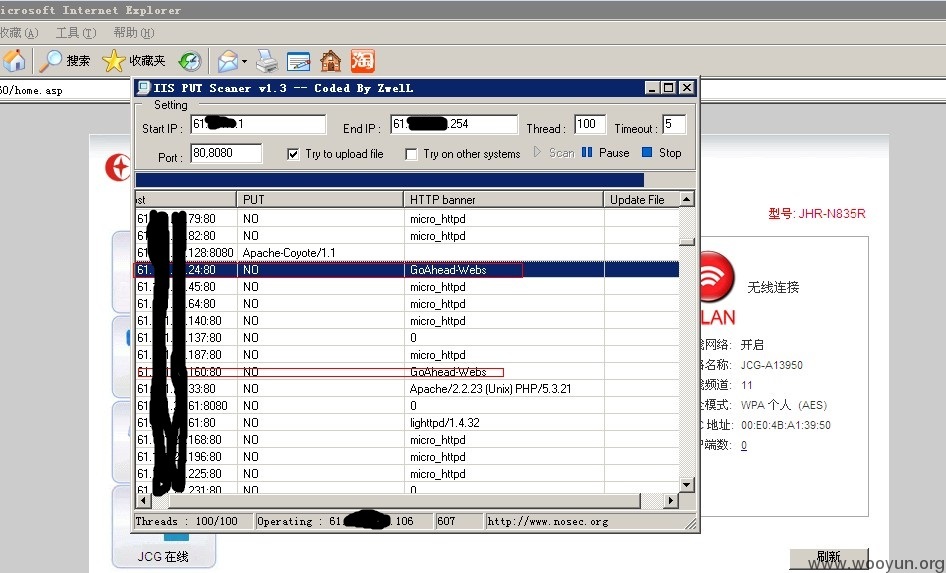This screenshot has height=573, width=946.
Task: Click the MAC address 00:E0:4B:A1:39:50
Action: [x=786, y=425]
